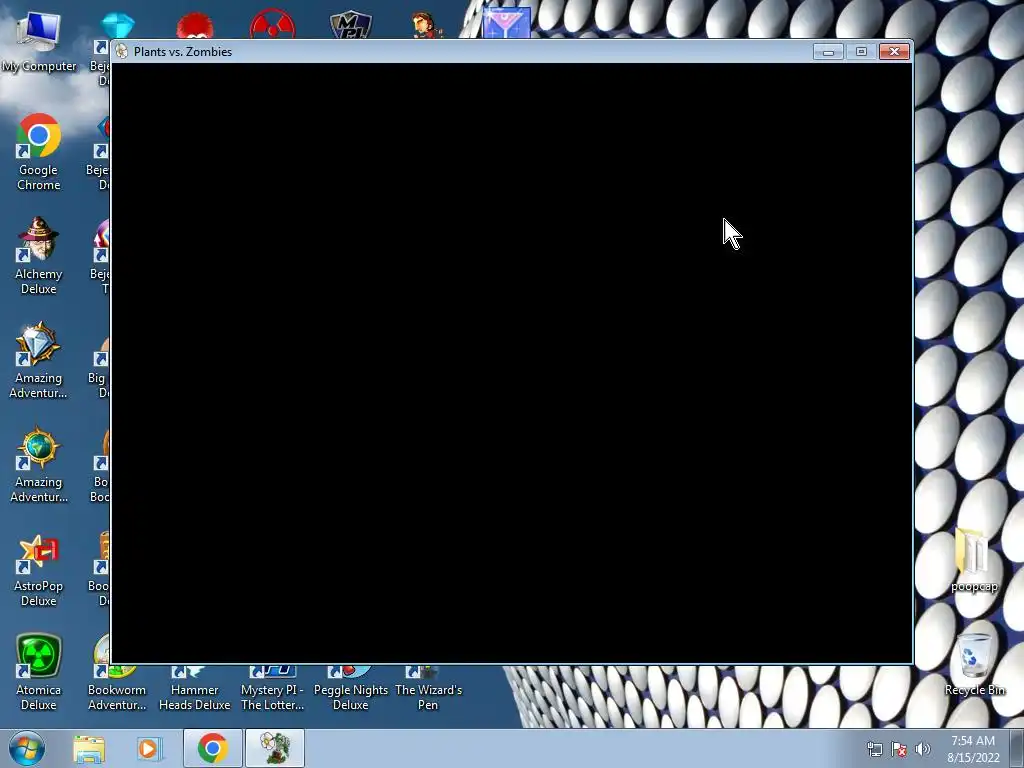1024x768 pixels.
Task: Select the MPL shield icon at the desktop top
Action: 351,25
